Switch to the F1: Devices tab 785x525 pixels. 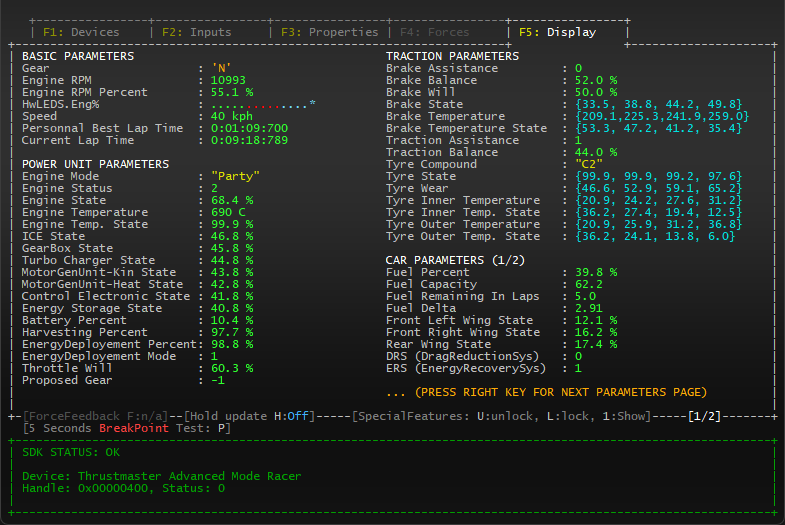pos(81,32)
